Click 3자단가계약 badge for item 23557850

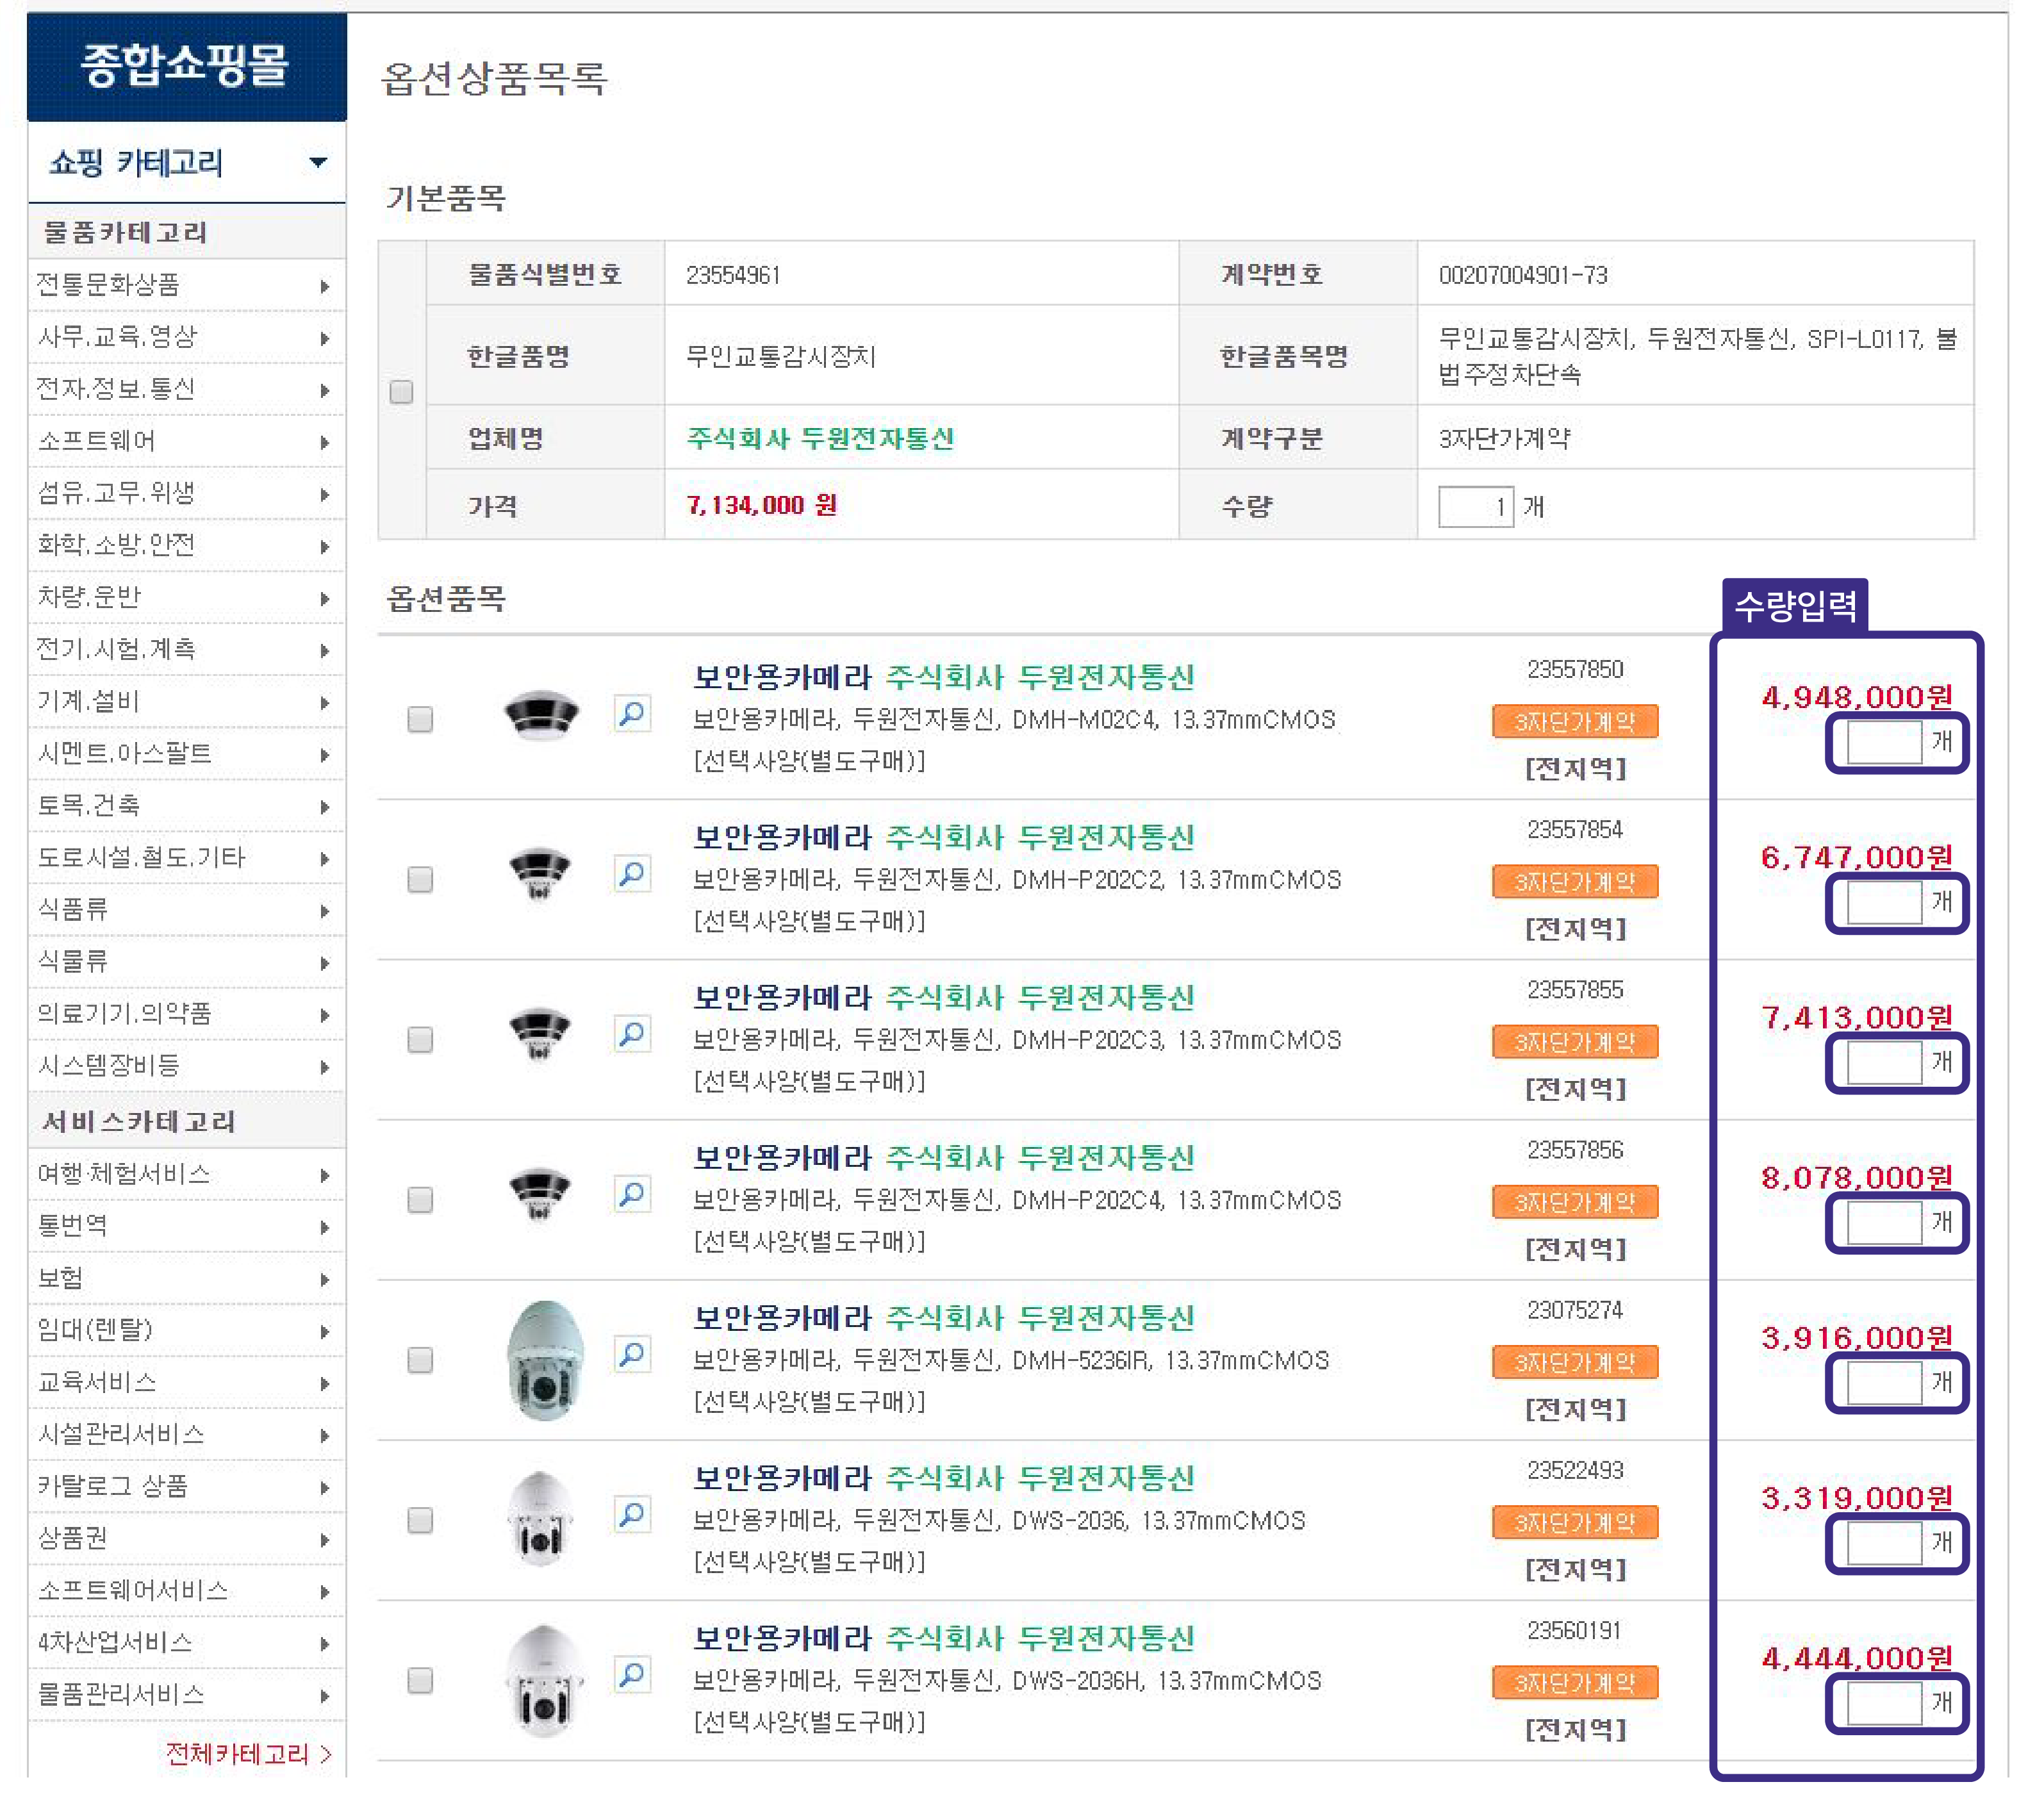[1574, 721]
